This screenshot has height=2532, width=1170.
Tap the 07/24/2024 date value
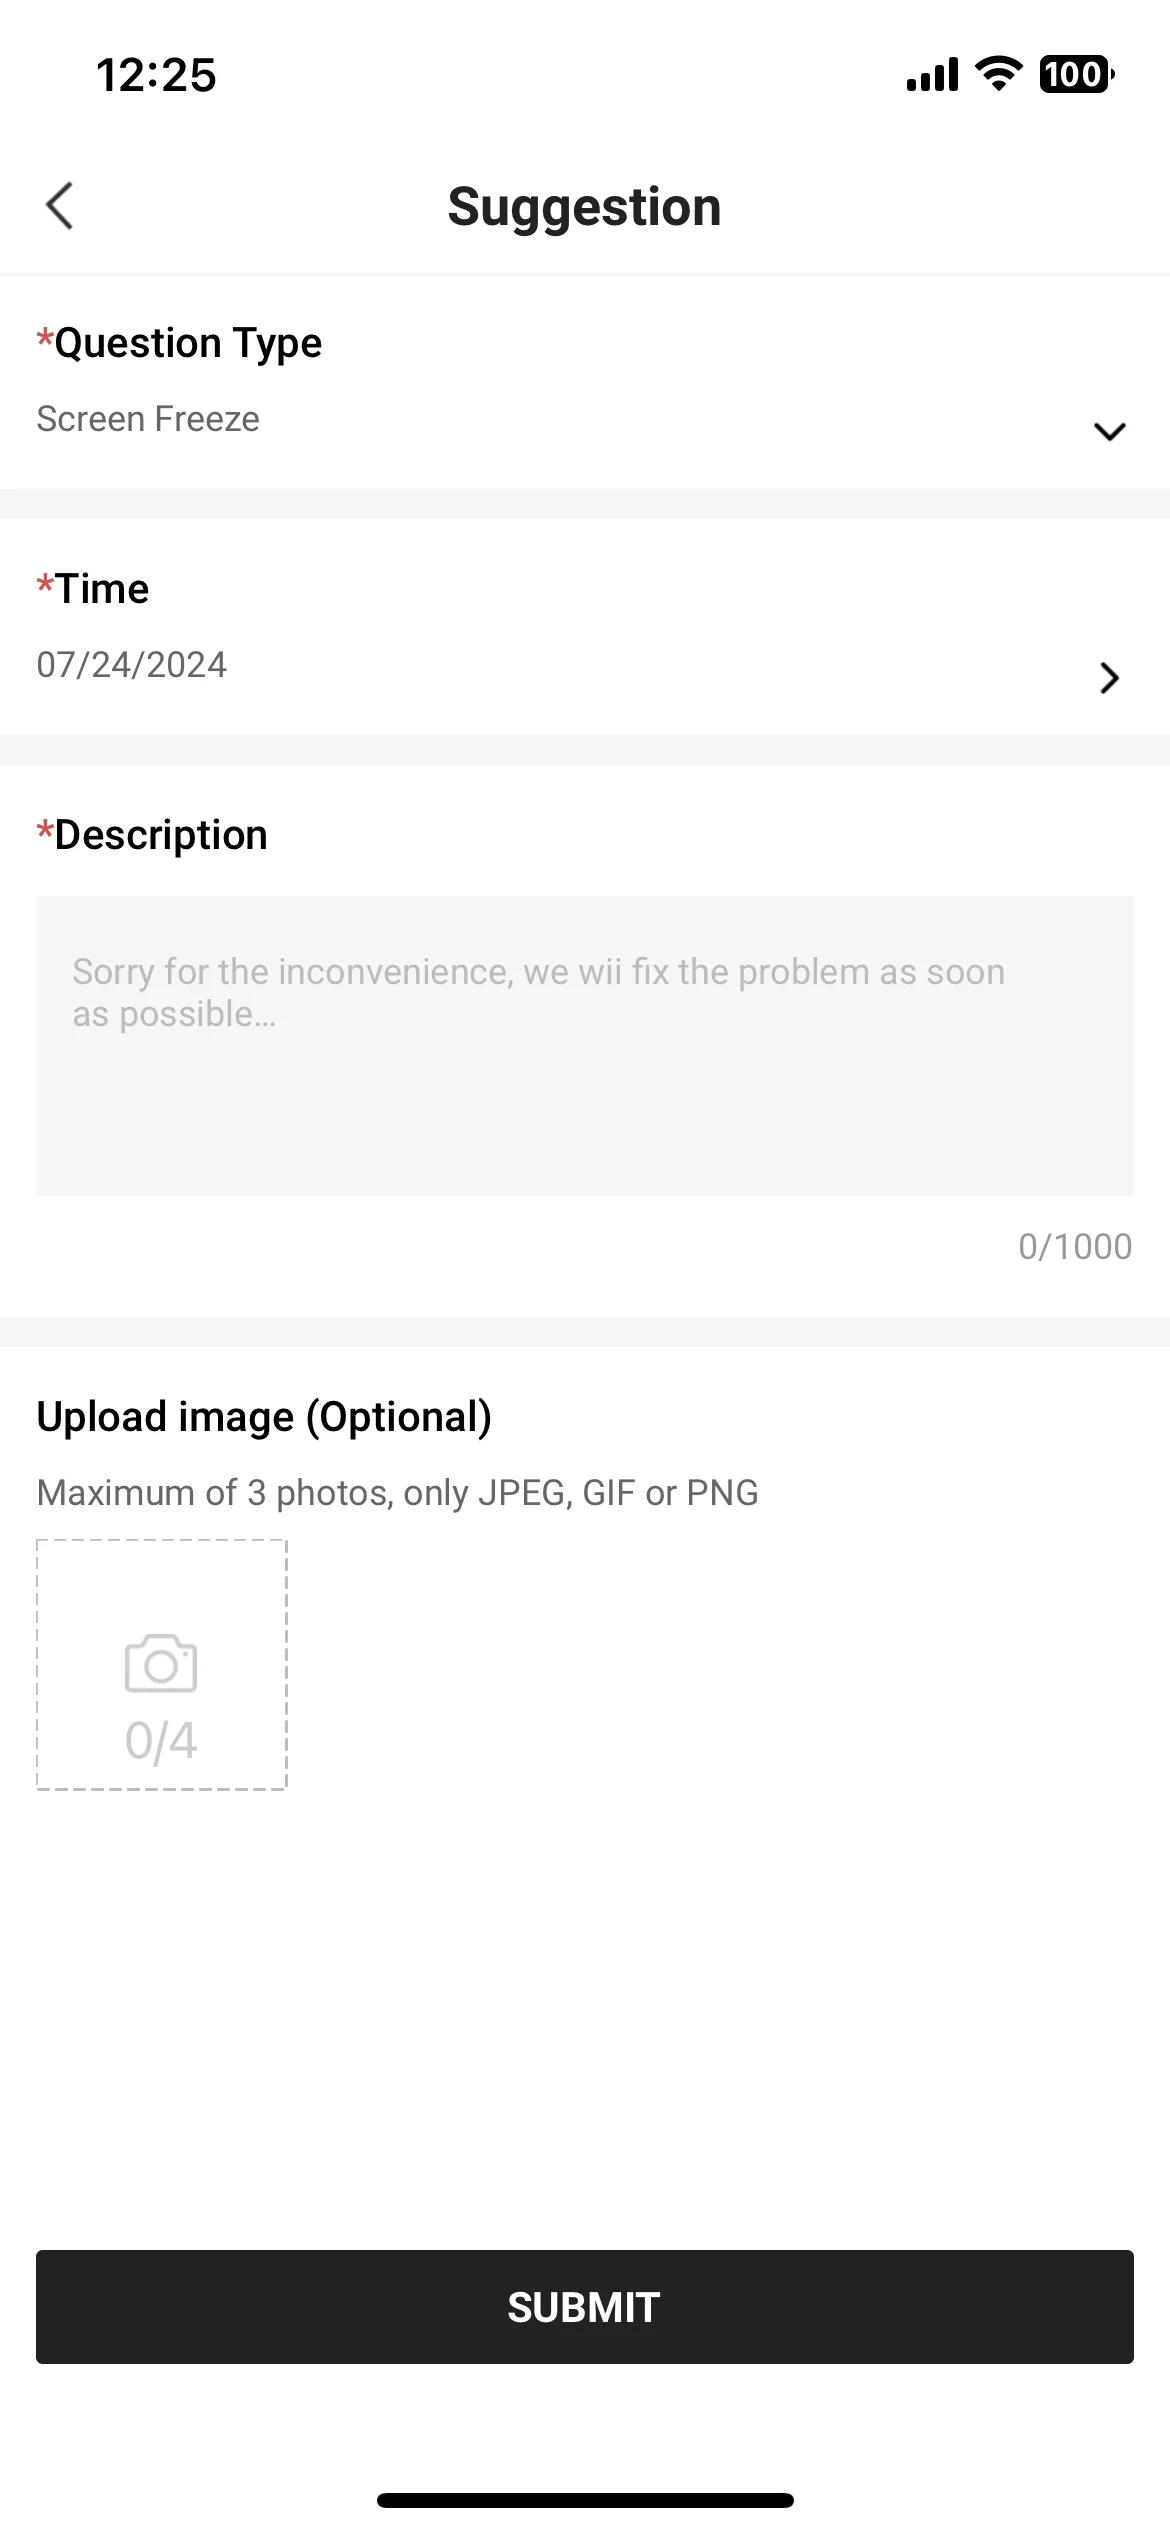coord(132,665)
